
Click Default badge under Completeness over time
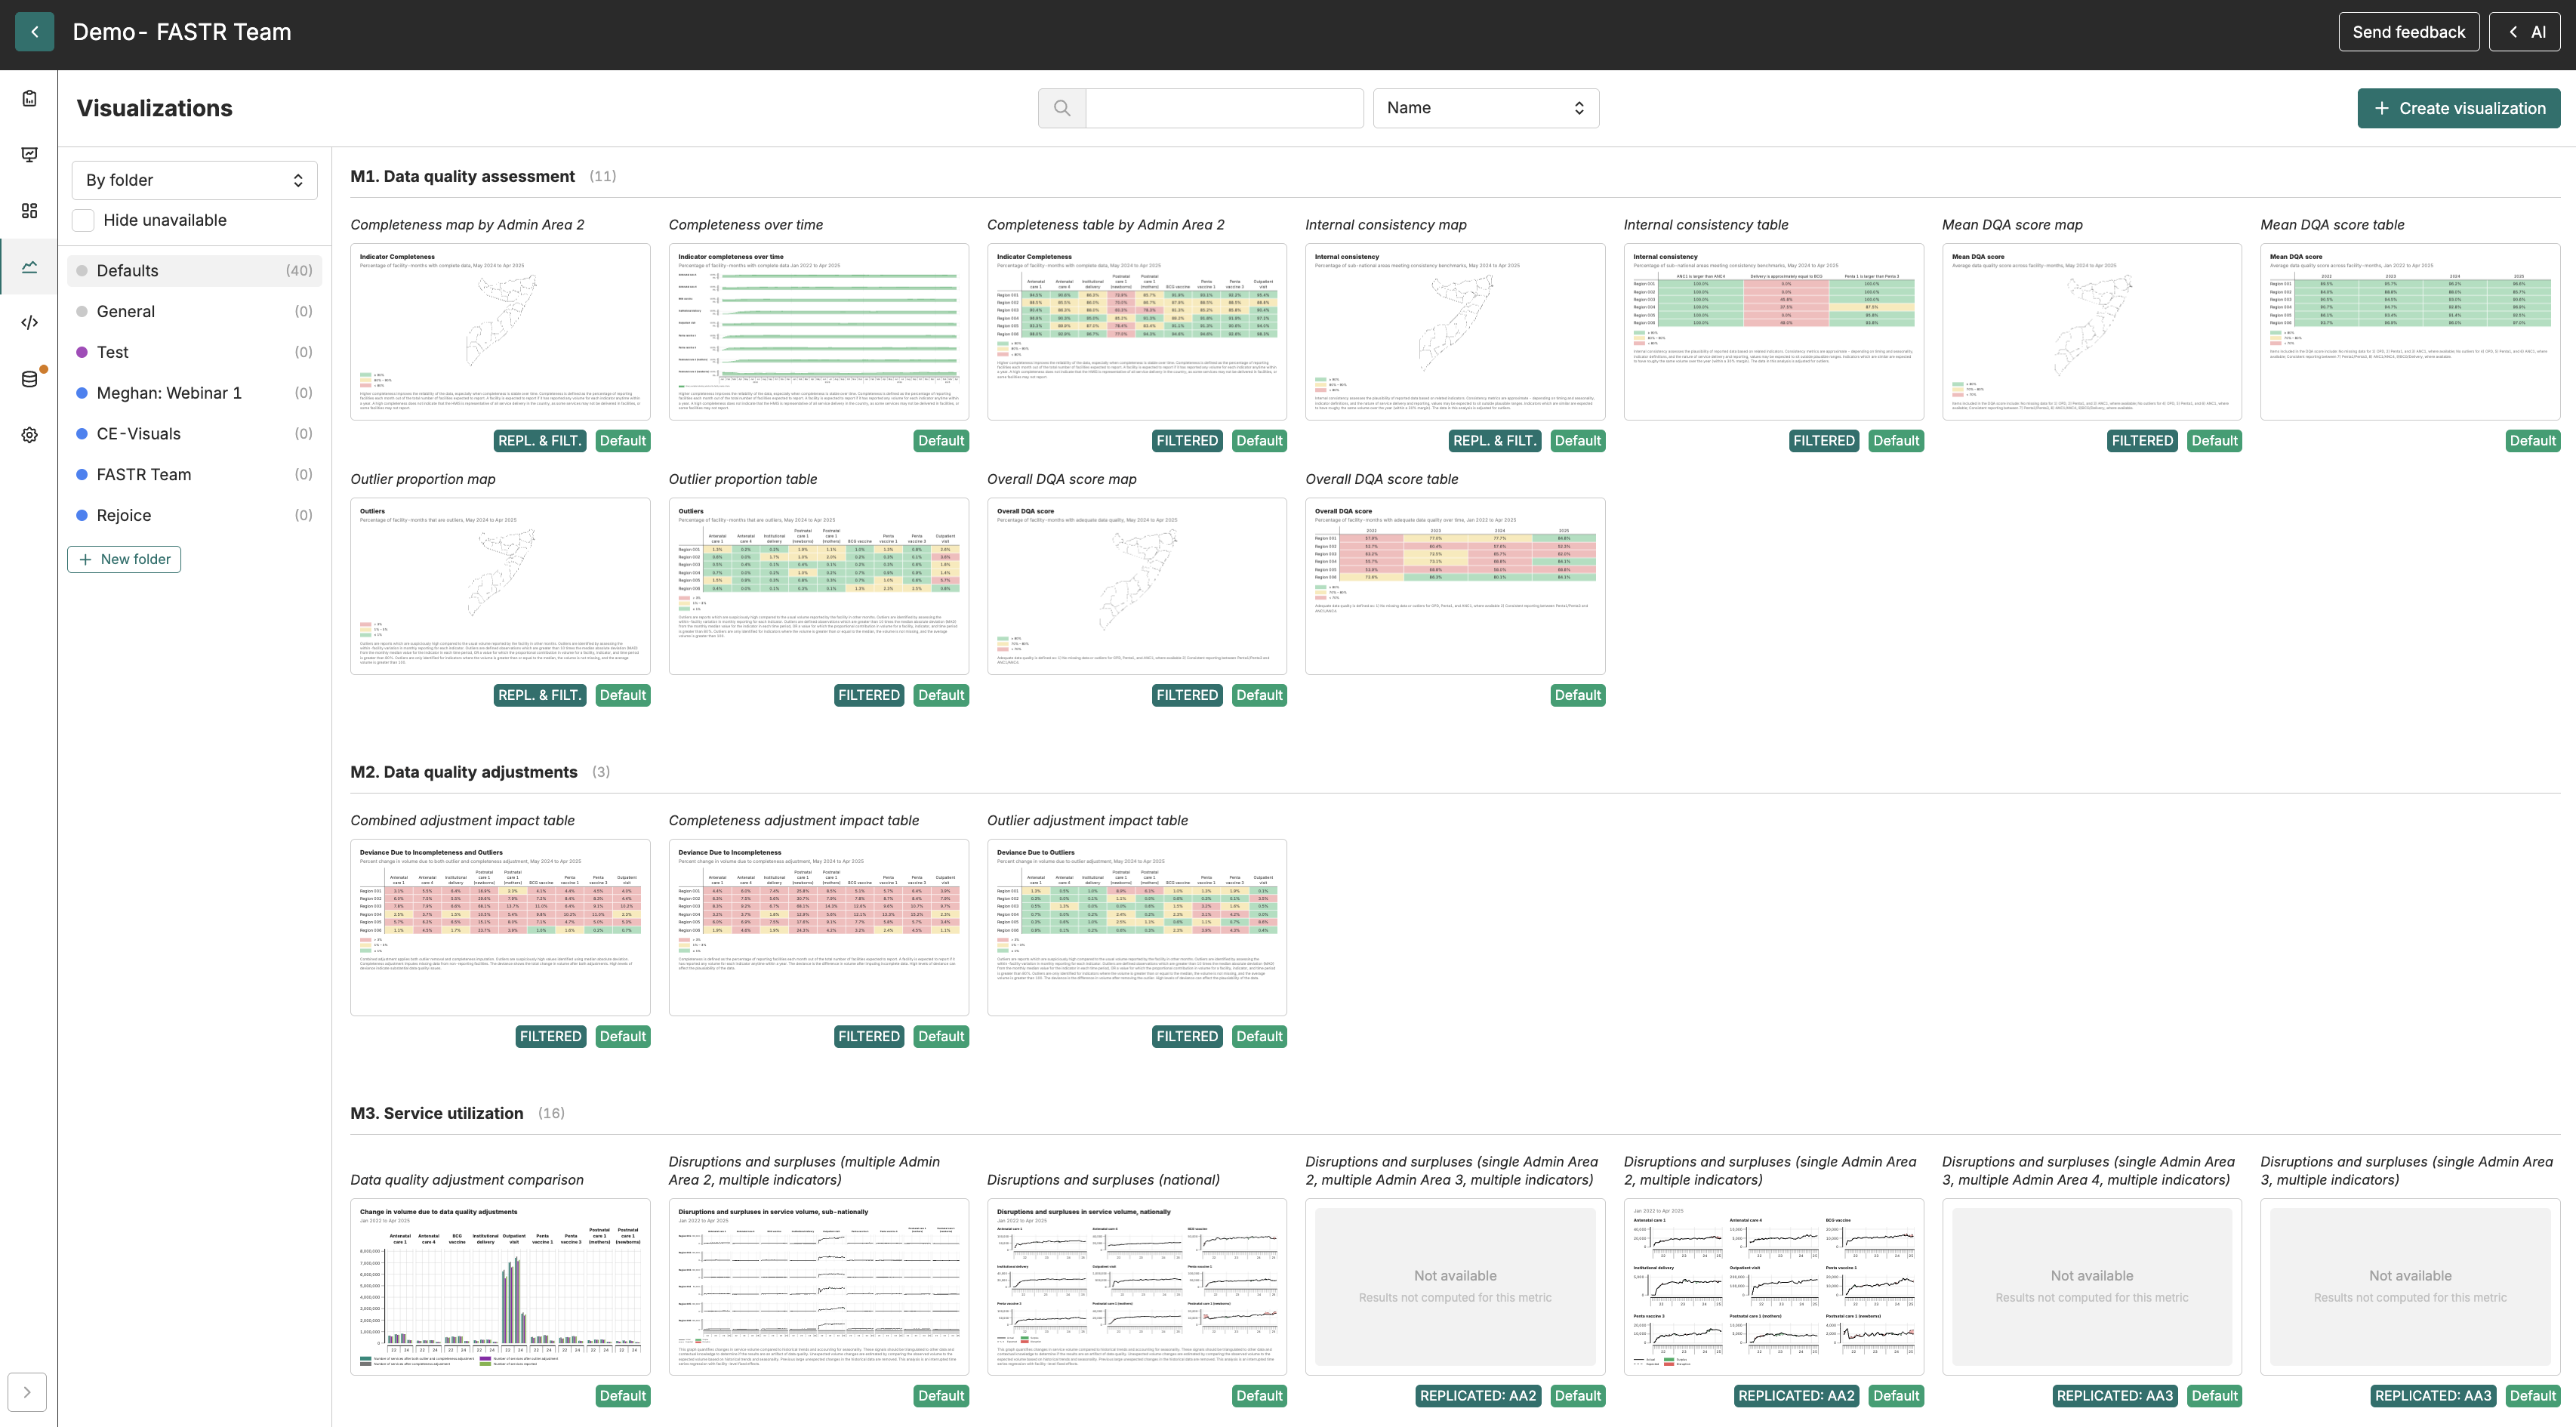(941, 441)
